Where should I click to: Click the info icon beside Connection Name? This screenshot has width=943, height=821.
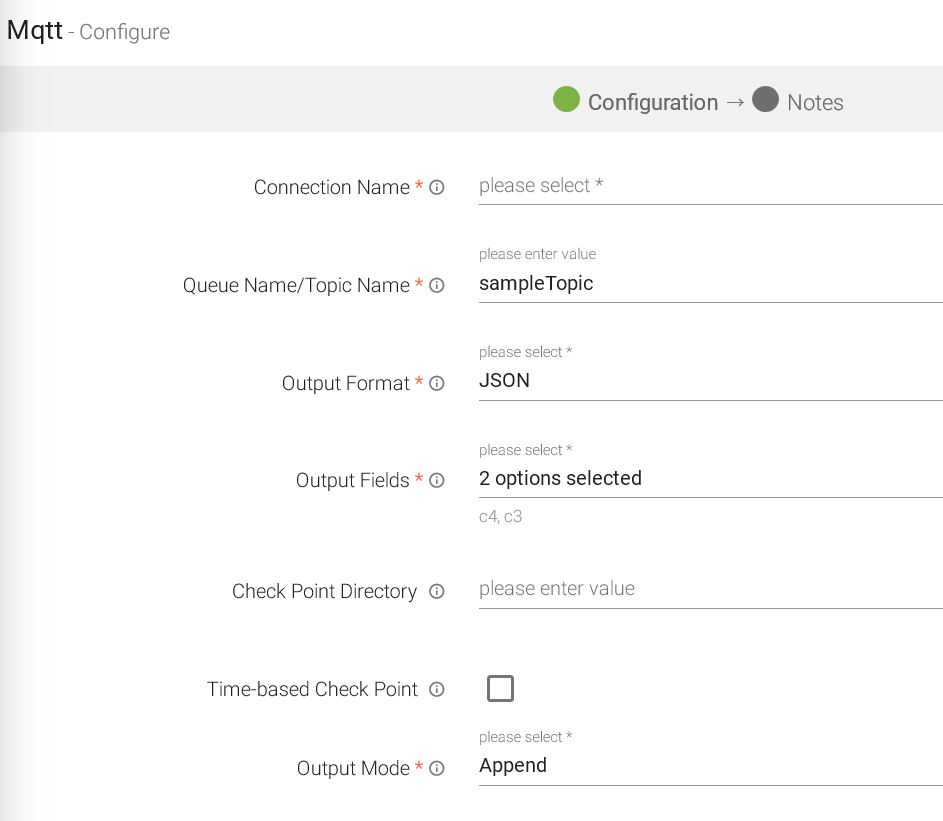click(x=437, y=188)
